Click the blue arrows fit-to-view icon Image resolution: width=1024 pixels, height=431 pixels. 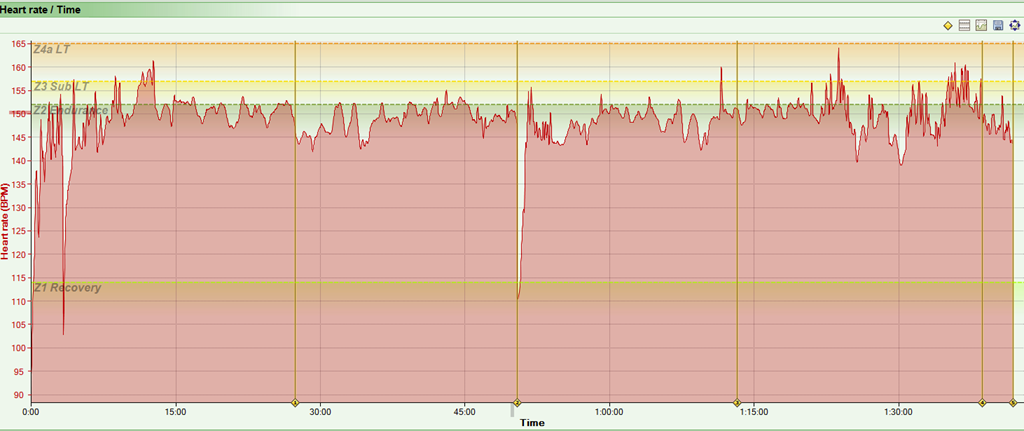pos(1013,25)
